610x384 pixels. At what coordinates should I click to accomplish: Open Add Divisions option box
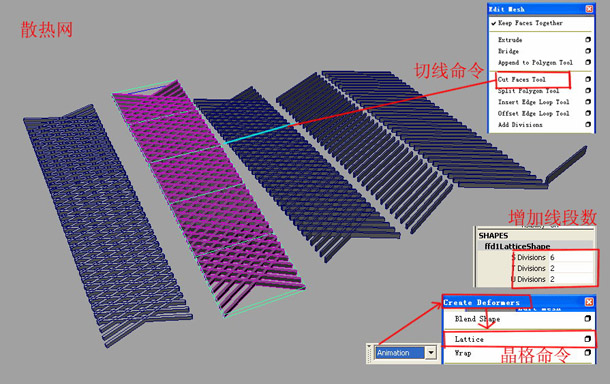pyautogui.click(x=588, y=124)
